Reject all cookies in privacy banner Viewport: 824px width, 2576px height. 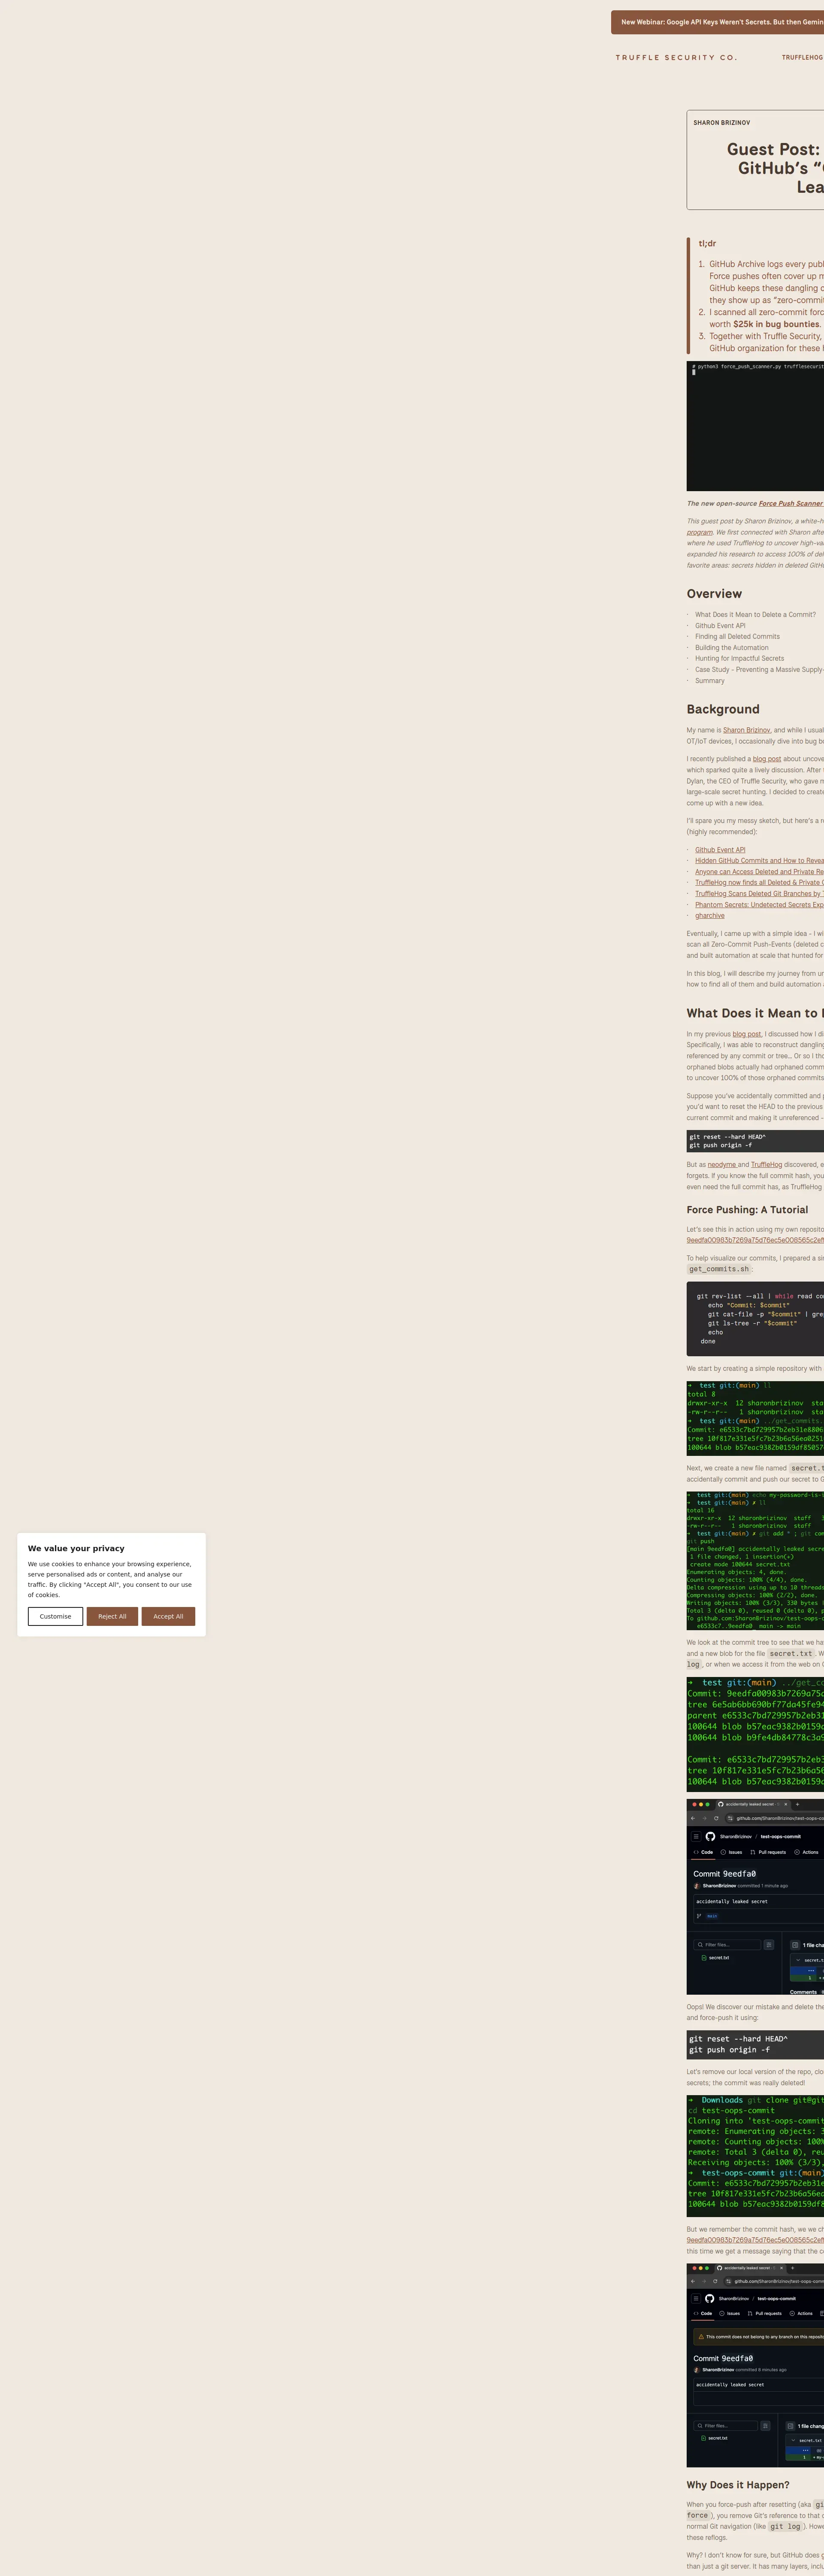(112, 1616)
